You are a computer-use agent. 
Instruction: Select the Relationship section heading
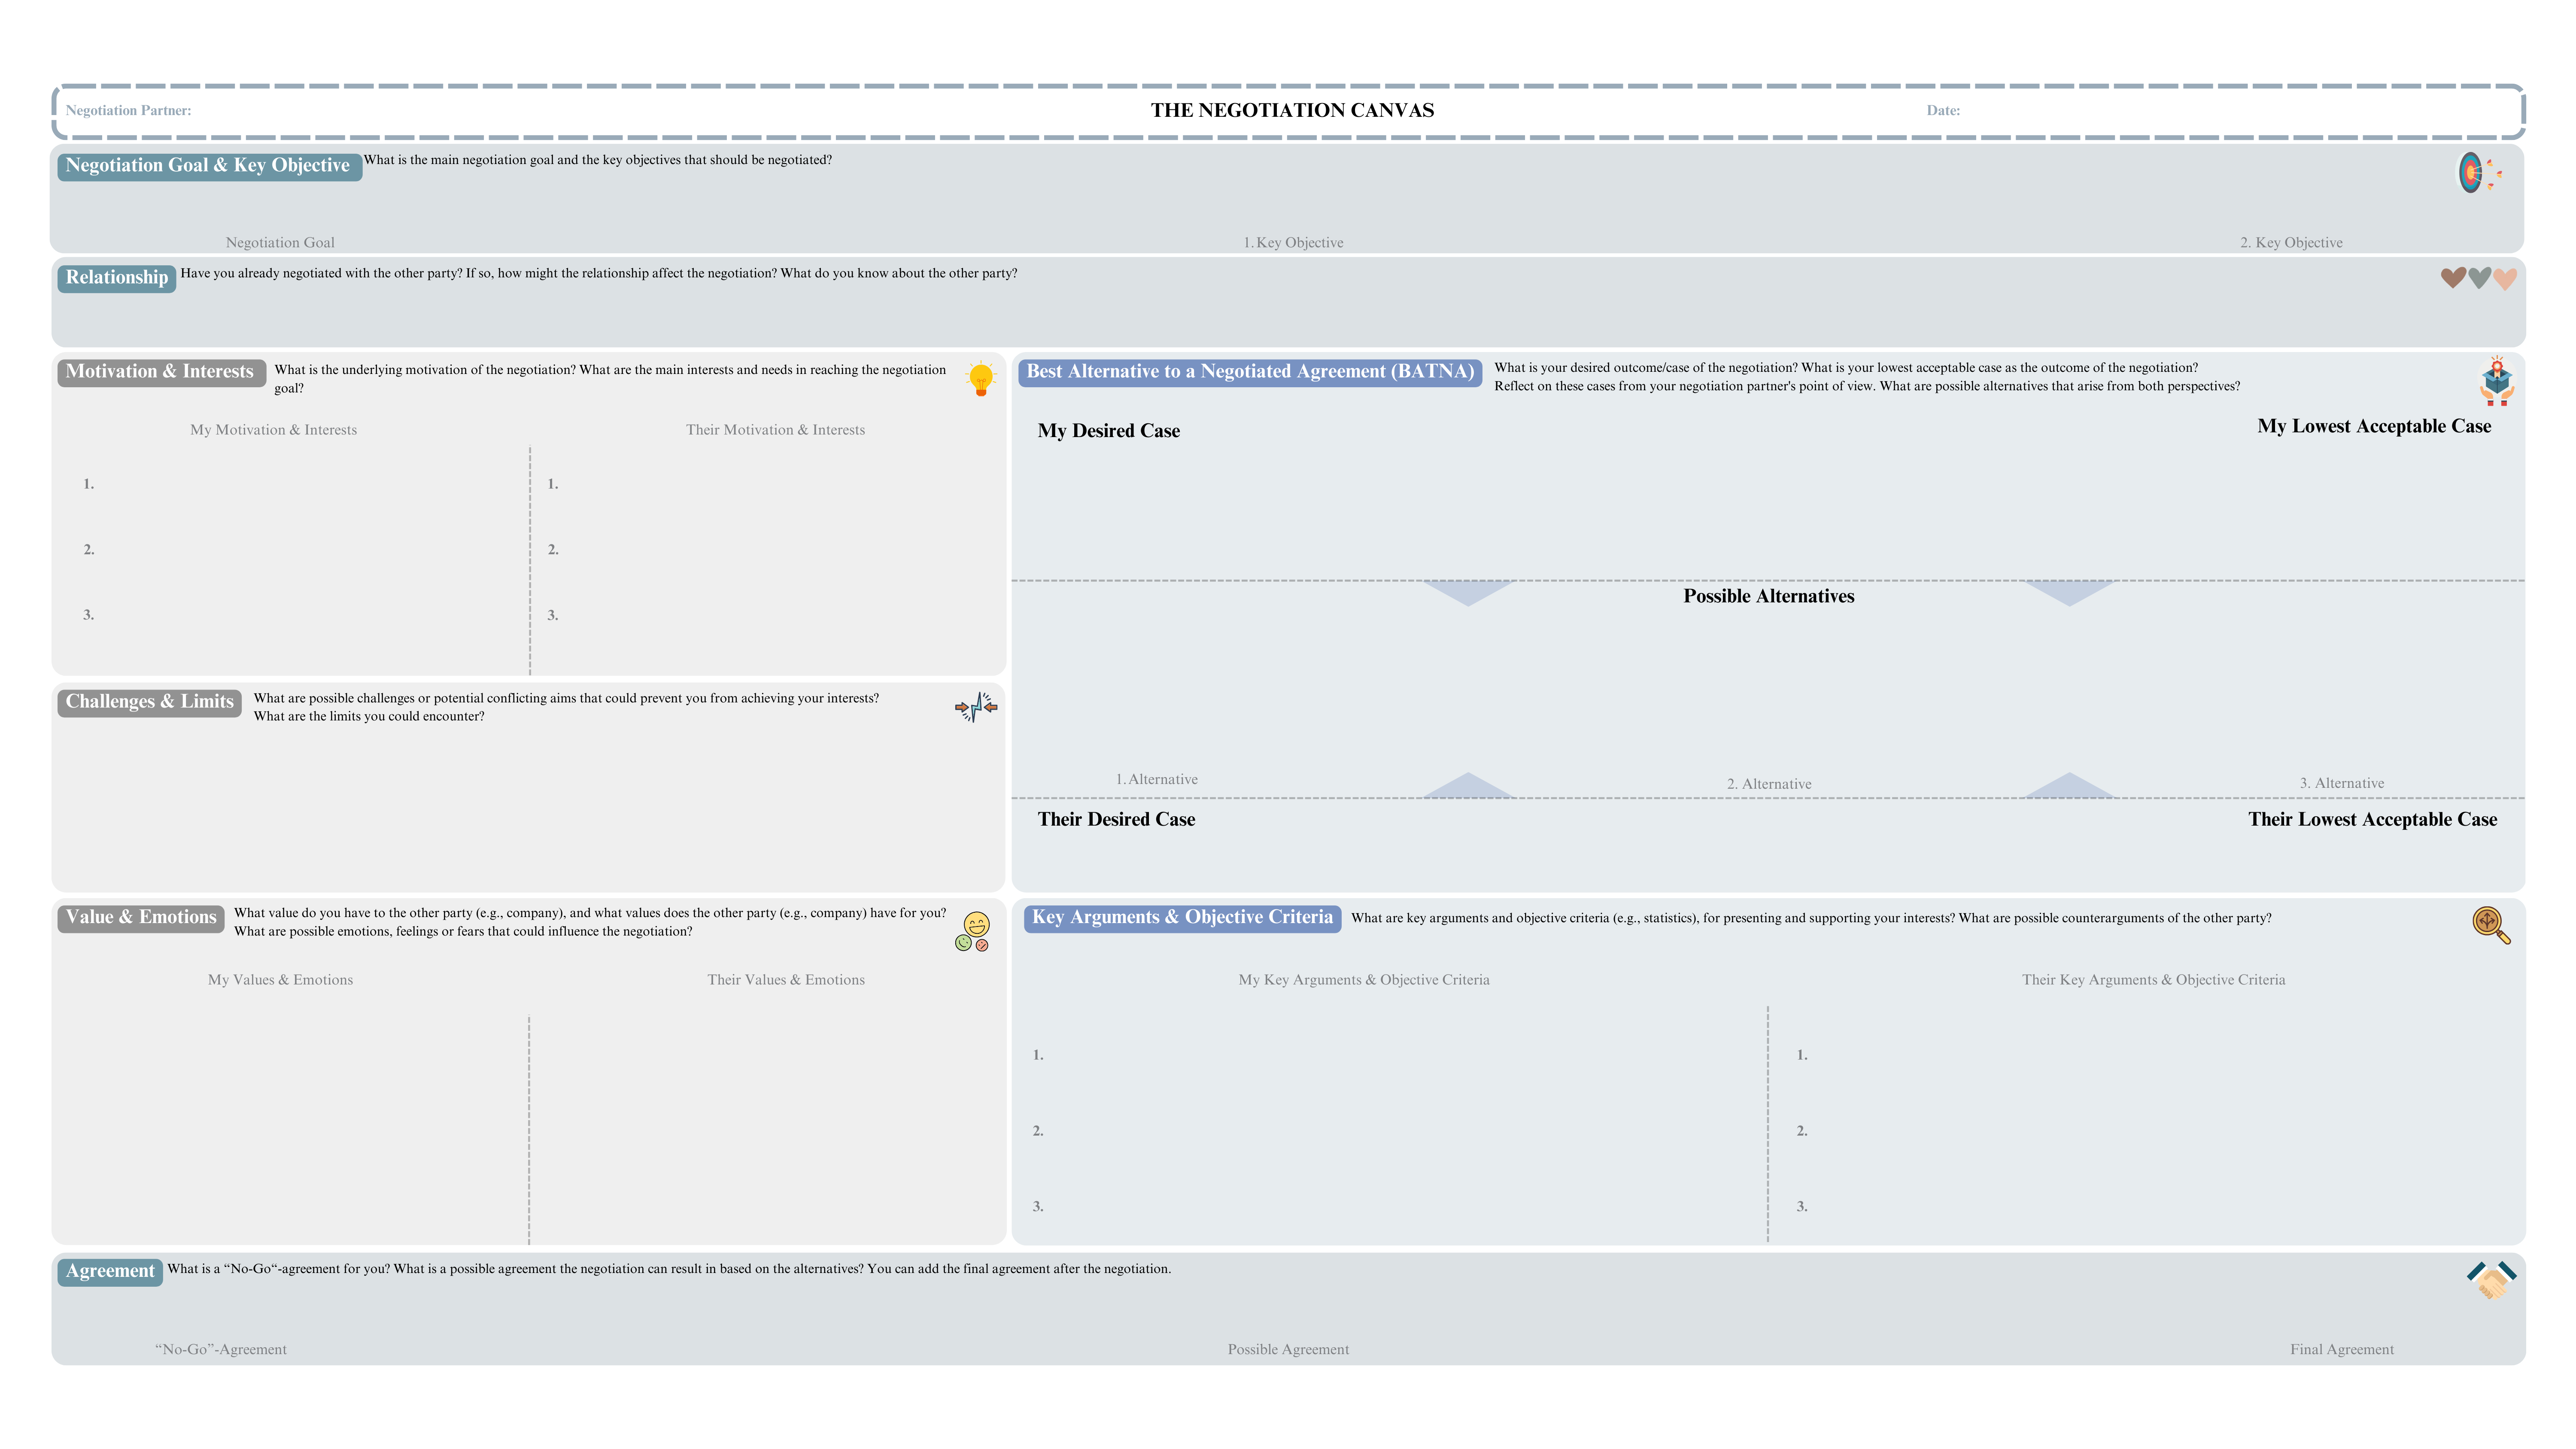click(117, 278)
